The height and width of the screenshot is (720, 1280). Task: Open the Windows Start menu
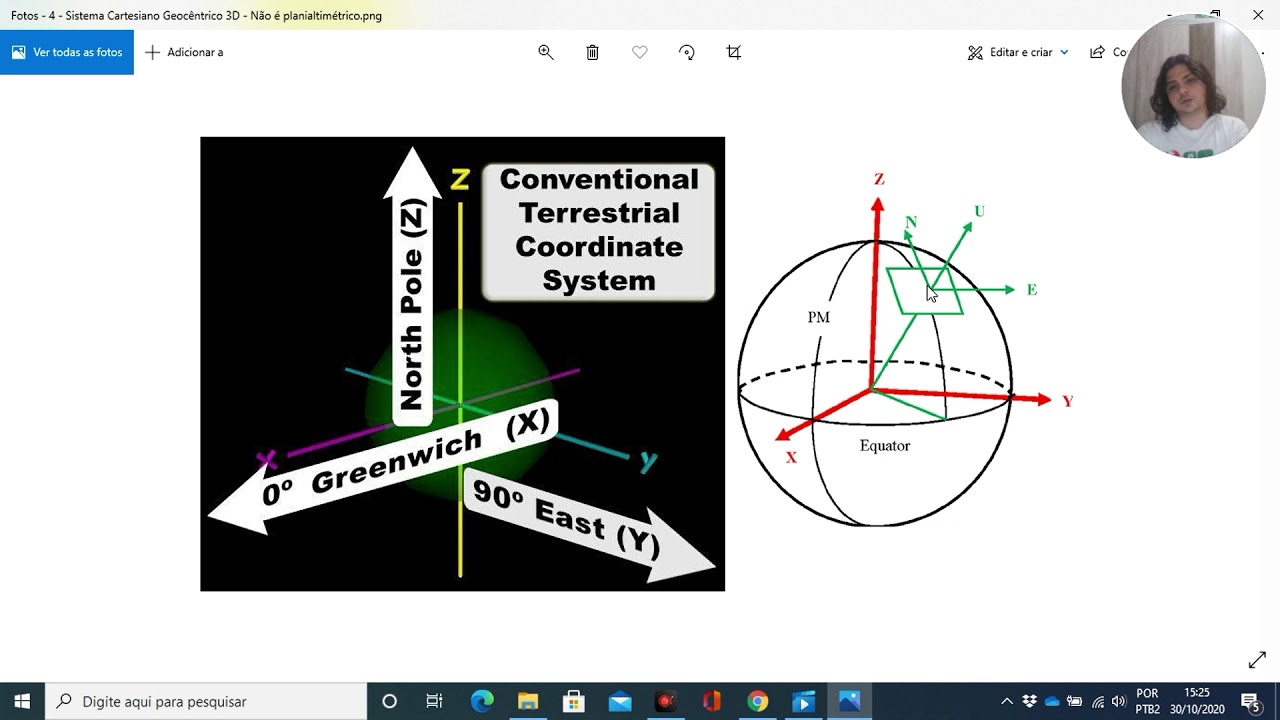(22, 701)
